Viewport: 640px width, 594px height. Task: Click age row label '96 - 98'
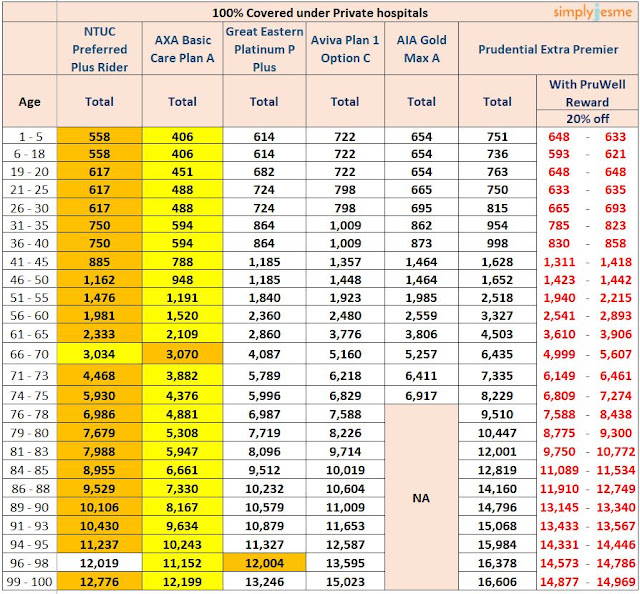[x=29, y=563]
